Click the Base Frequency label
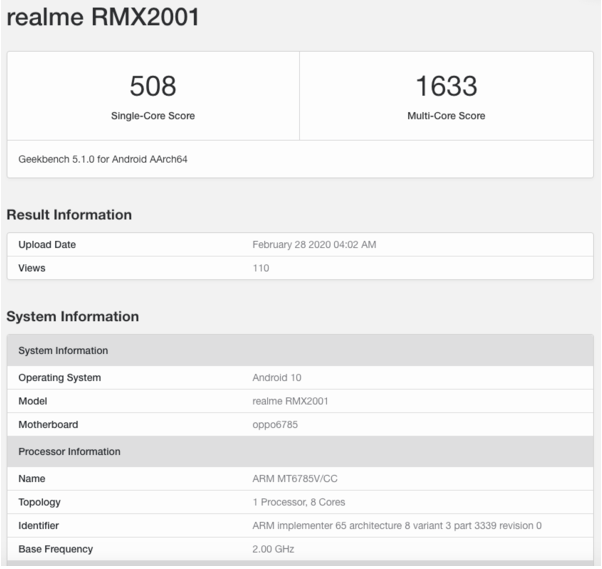602x569 pixels. click(x=56, y=549)
